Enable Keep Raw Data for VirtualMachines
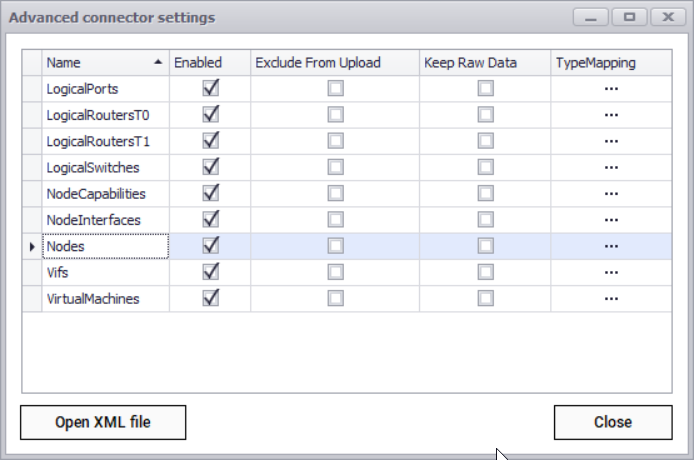Viewport: 694px width, 460px height. [485, 298]
